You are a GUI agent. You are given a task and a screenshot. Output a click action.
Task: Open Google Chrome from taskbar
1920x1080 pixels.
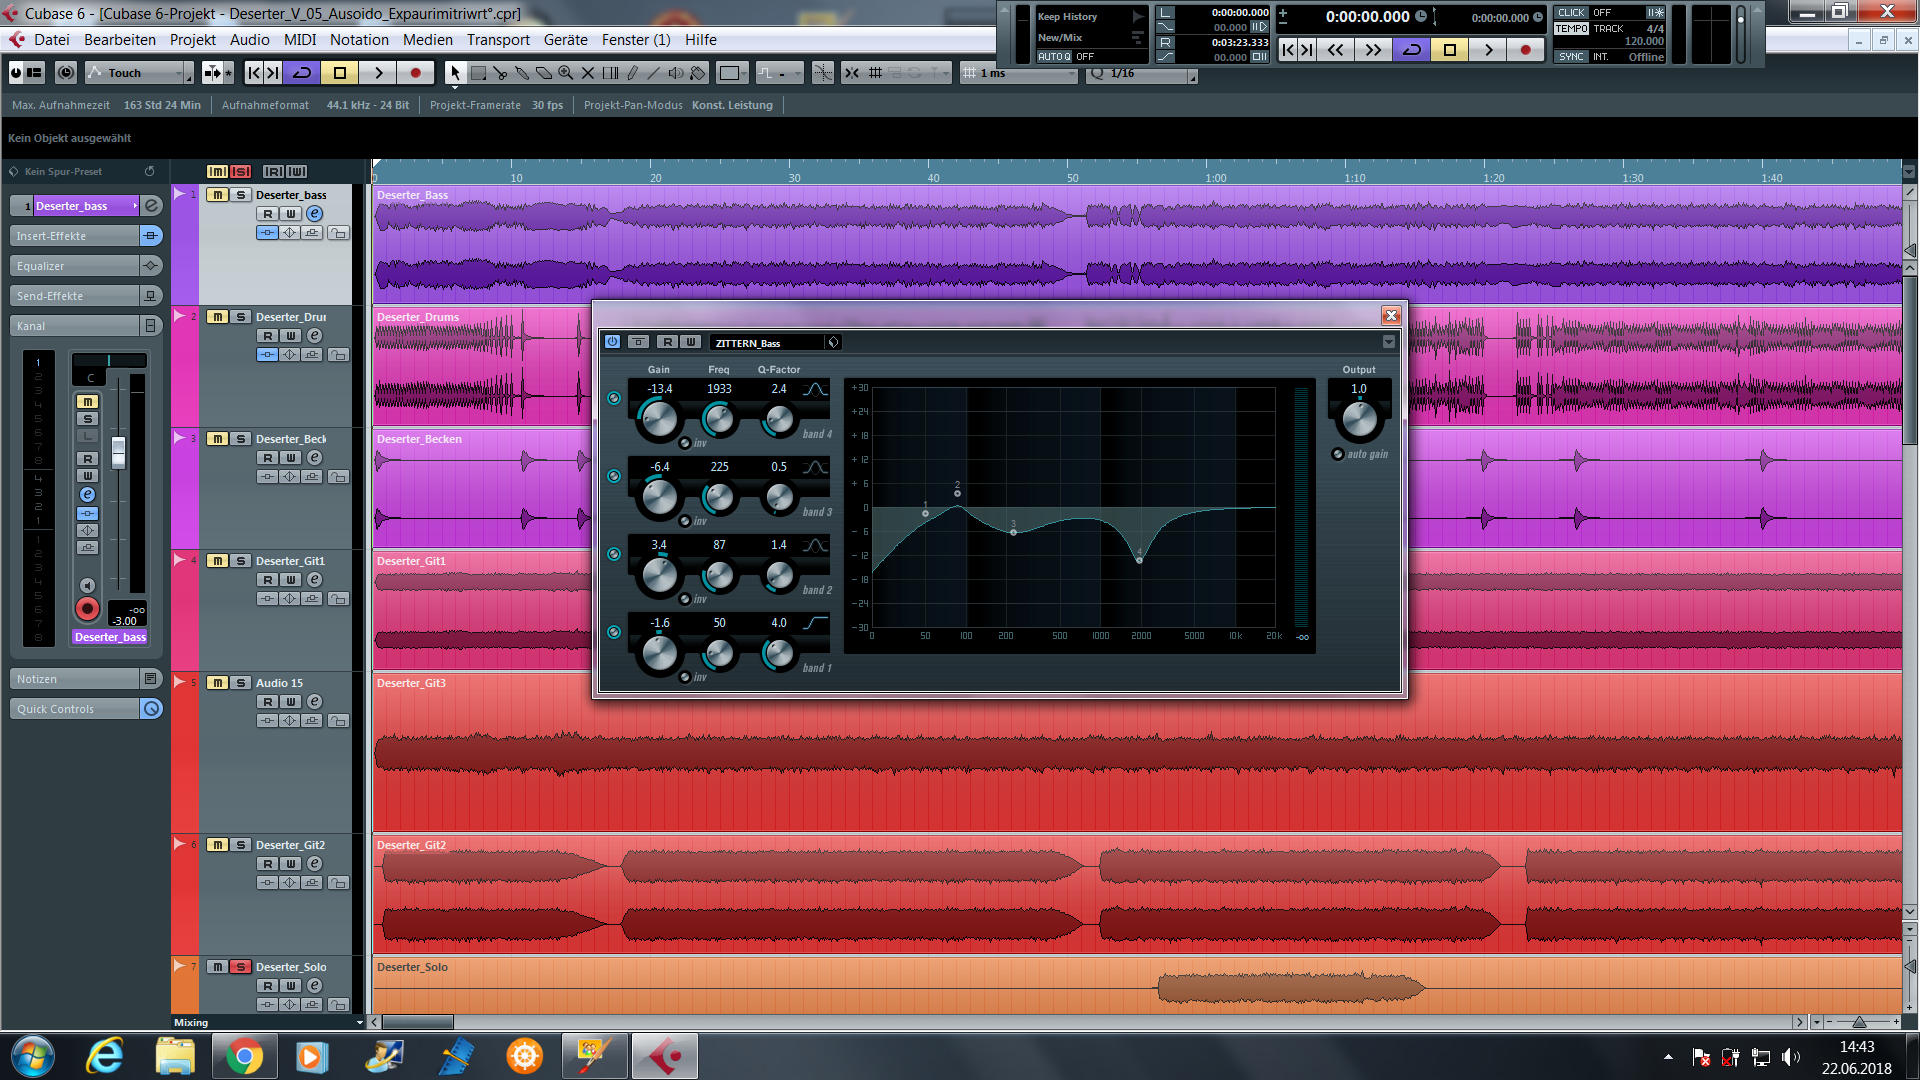coord(244,1056)
